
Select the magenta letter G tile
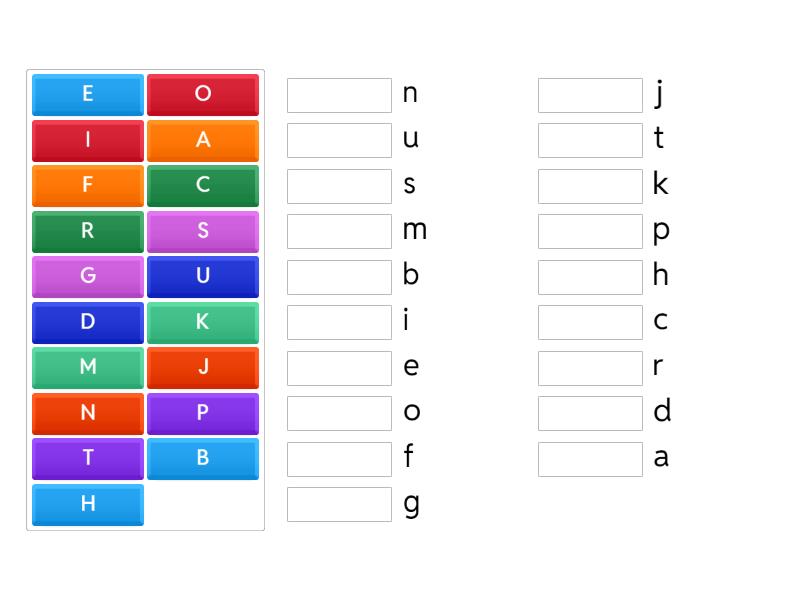(x=87, y=277)
